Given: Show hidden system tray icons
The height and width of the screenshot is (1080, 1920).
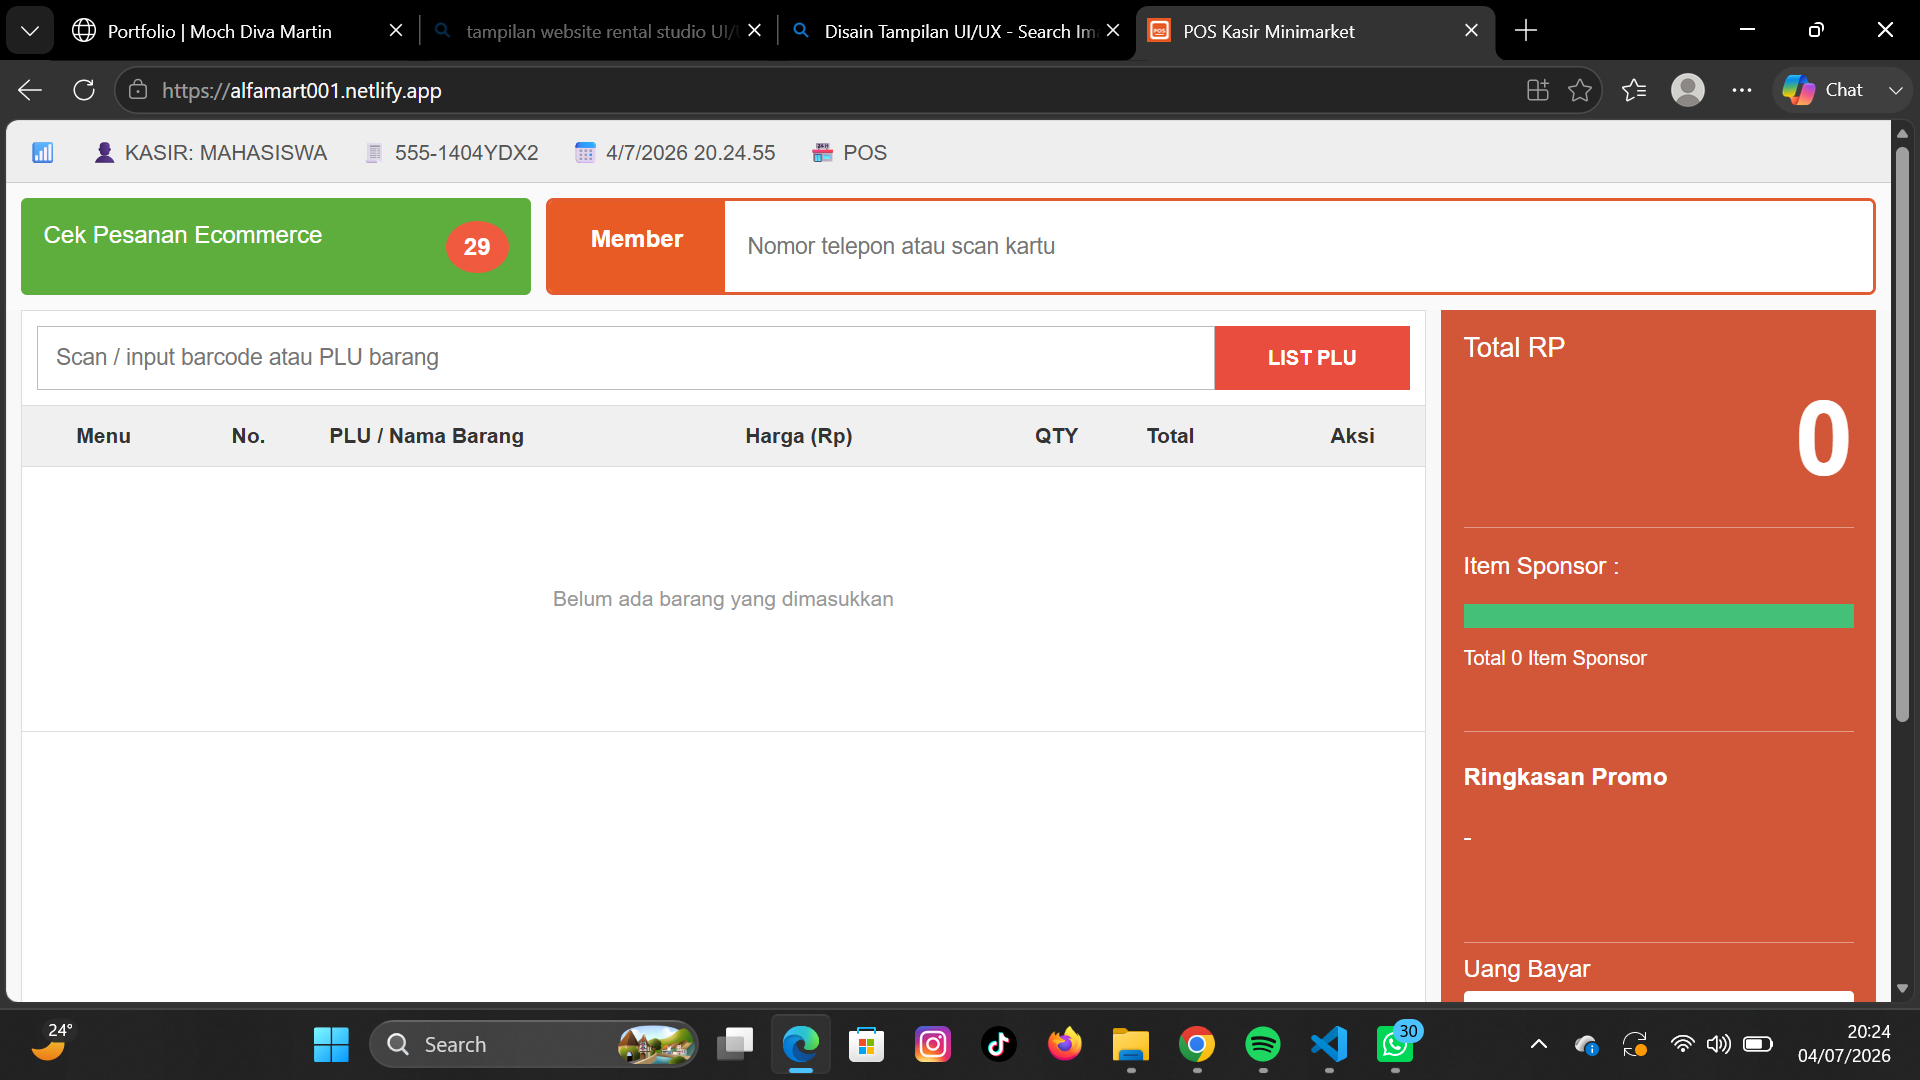Looking at the screenshot, I should 1539,1044.
